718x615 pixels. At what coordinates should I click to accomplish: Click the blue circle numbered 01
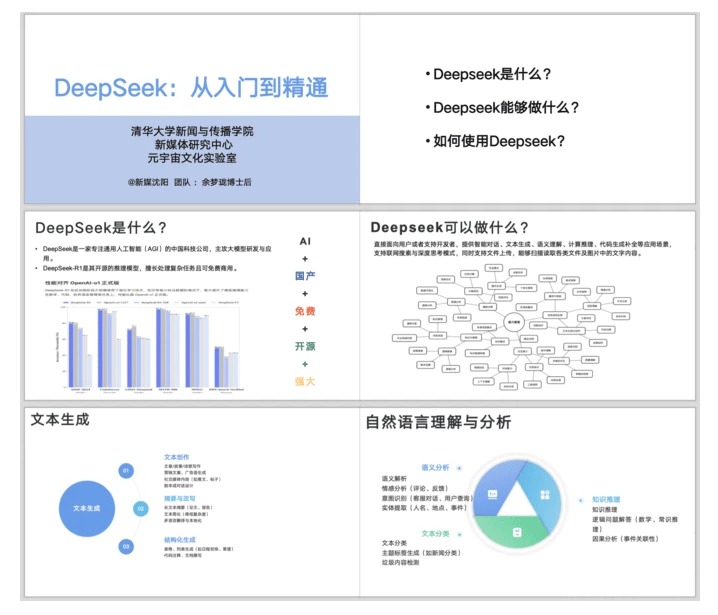tap(126, 470)
